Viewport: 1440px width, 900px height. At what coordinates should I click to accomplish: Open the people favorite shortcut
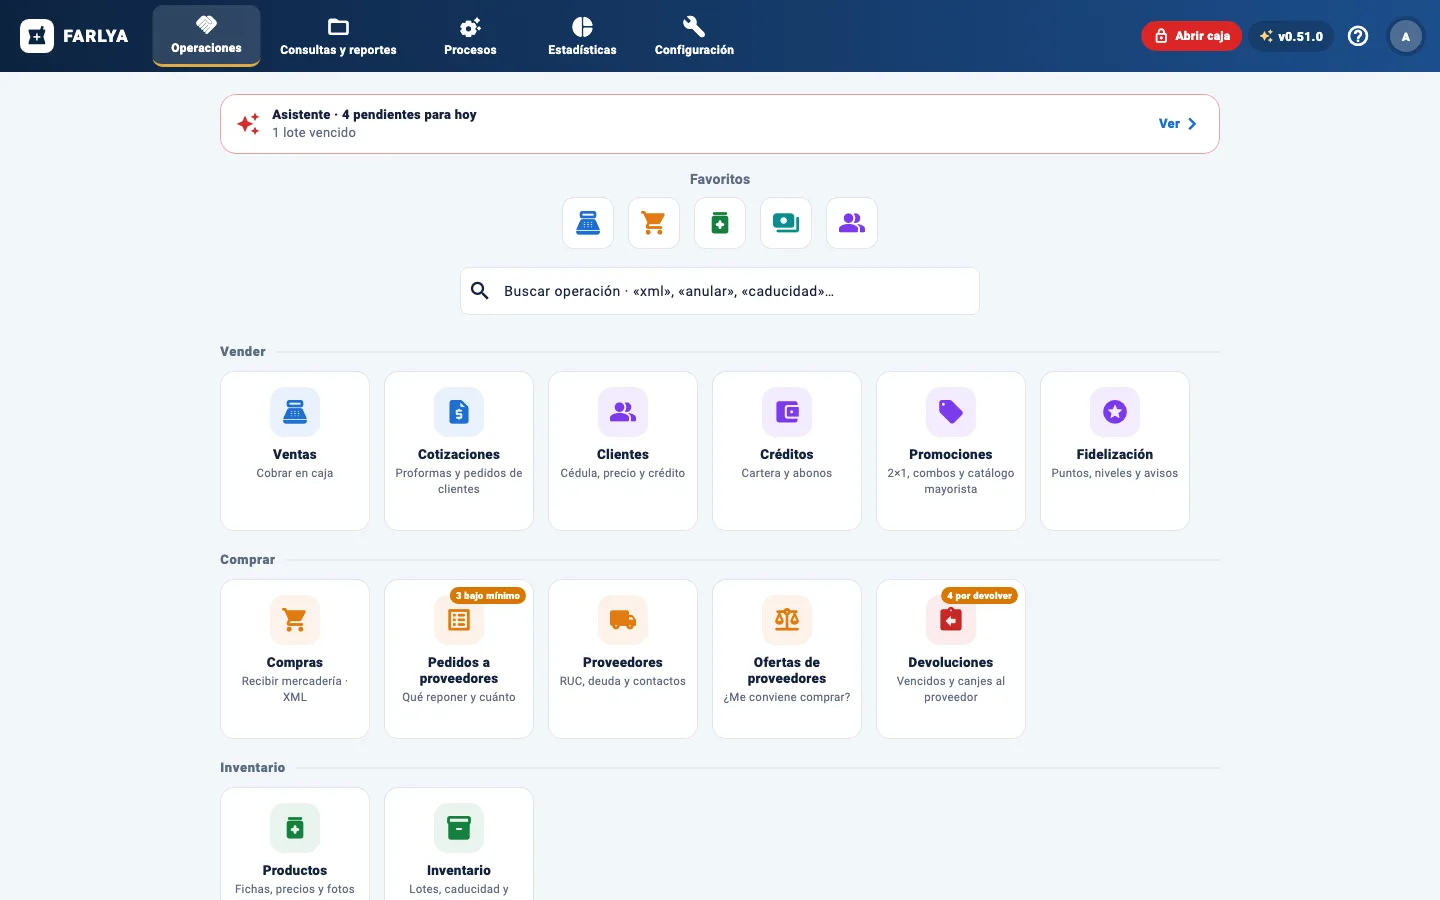pyautogui.click(x=852, y=223)
